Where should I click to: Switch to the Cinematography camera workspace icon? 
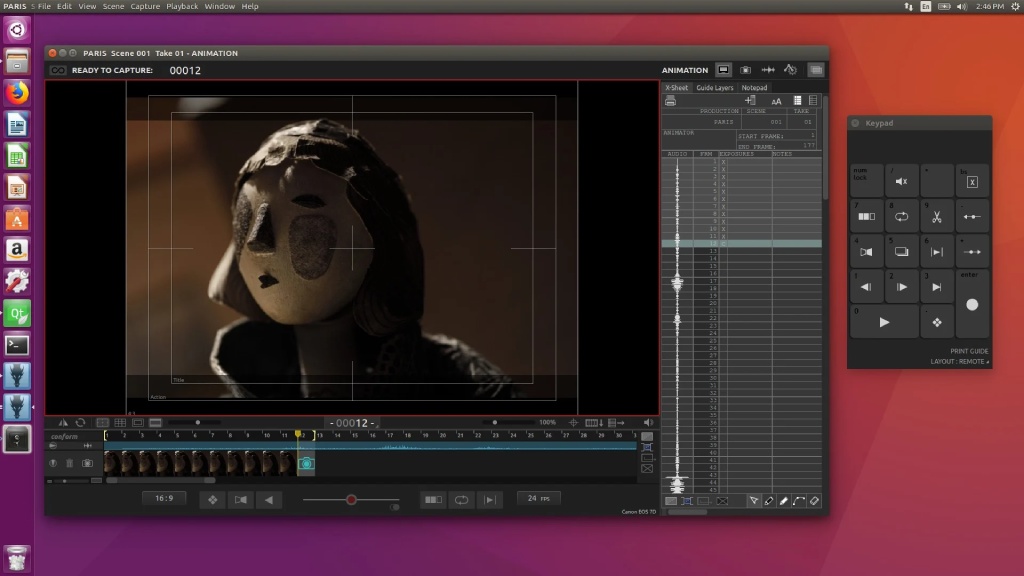(x=745, y=70)
